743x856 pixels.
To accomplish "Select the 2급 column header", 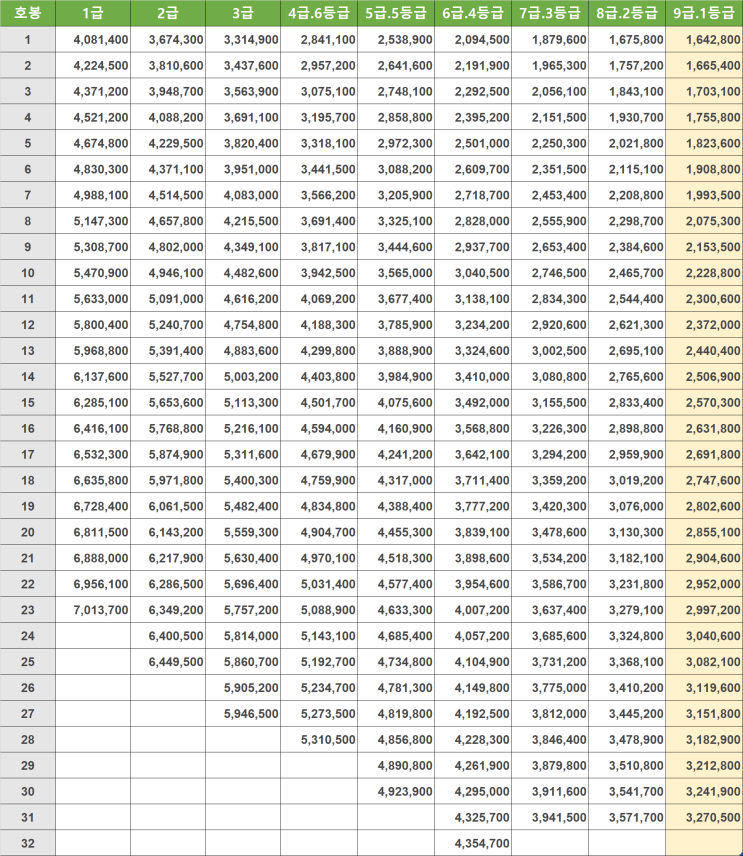I will 168,13.
